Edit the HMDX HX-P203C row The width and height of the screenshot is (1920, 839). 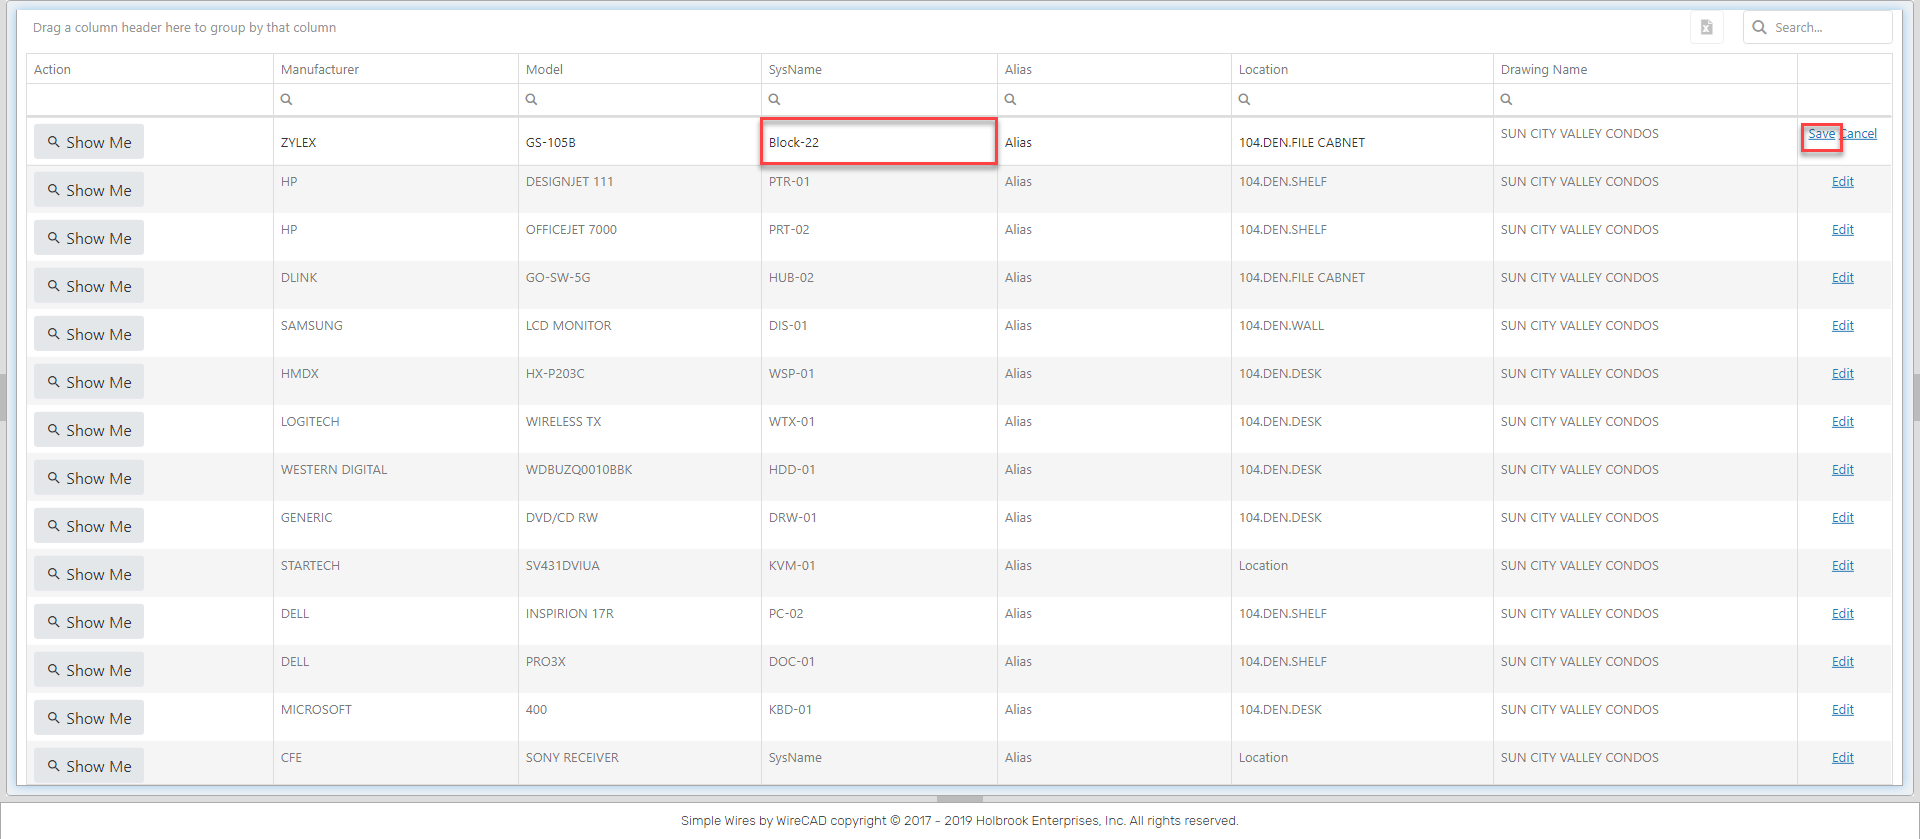pos(1842,374)
